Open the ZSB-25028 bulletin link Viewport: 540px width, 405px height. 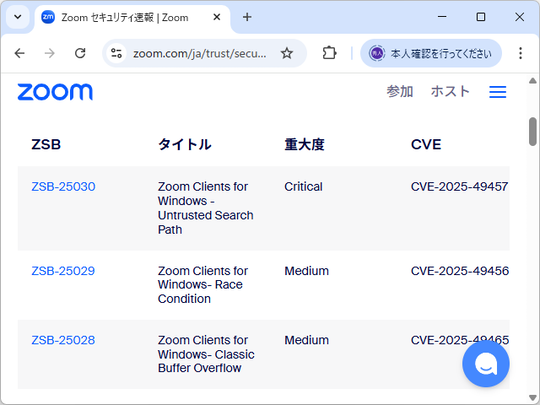tap(63, 340)
